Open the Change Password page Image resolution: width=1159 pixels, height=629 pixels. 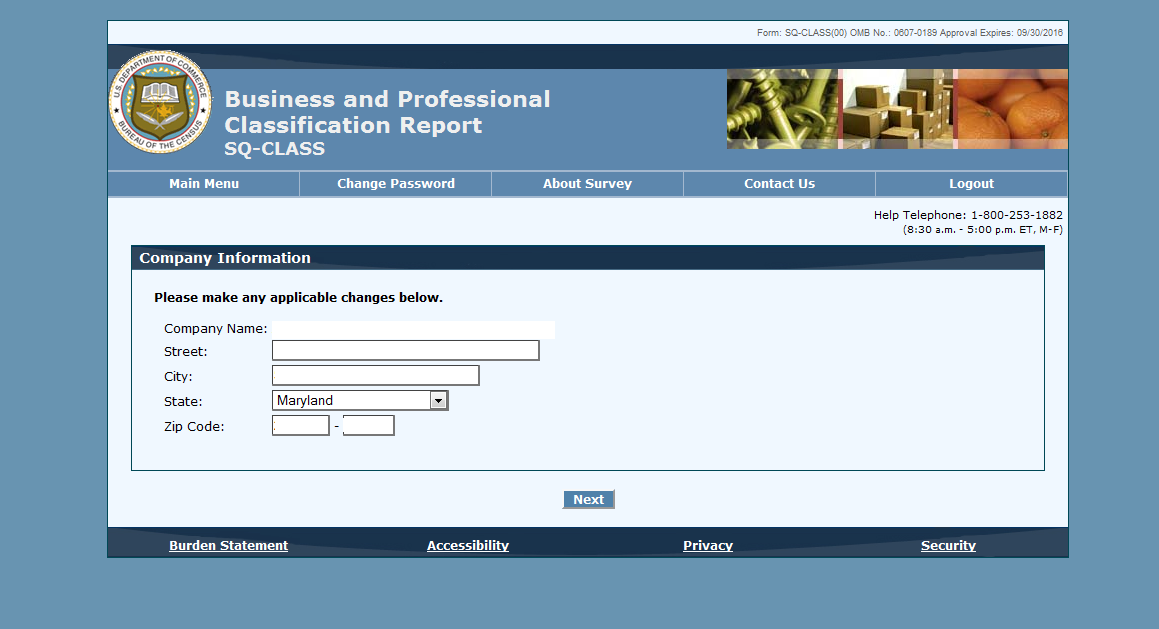[396, 184]
